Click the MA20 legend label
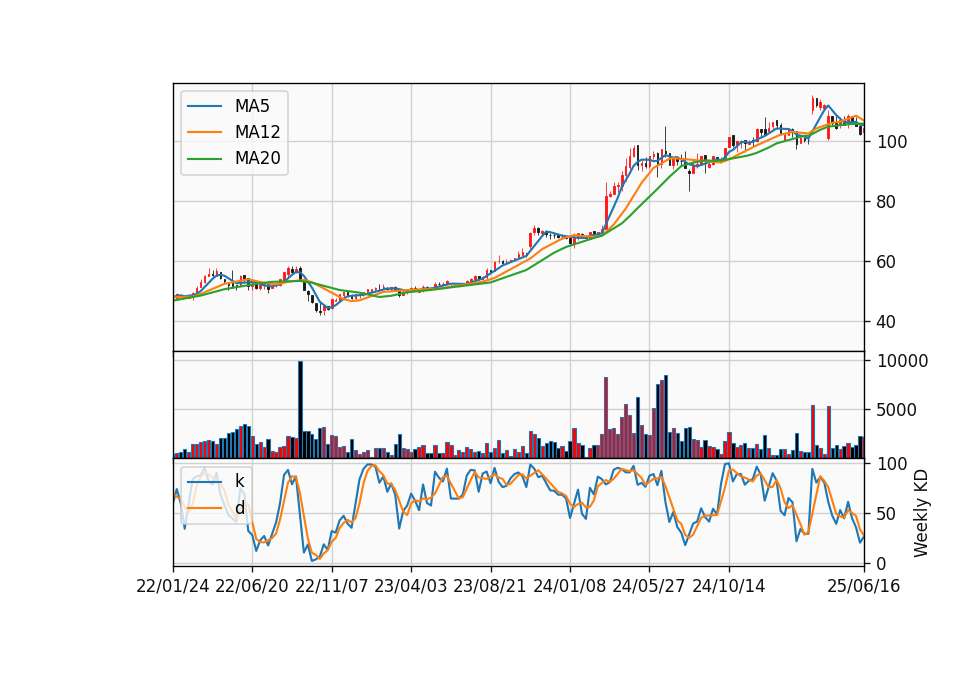 pyautogui.click(x=257, y=159)
